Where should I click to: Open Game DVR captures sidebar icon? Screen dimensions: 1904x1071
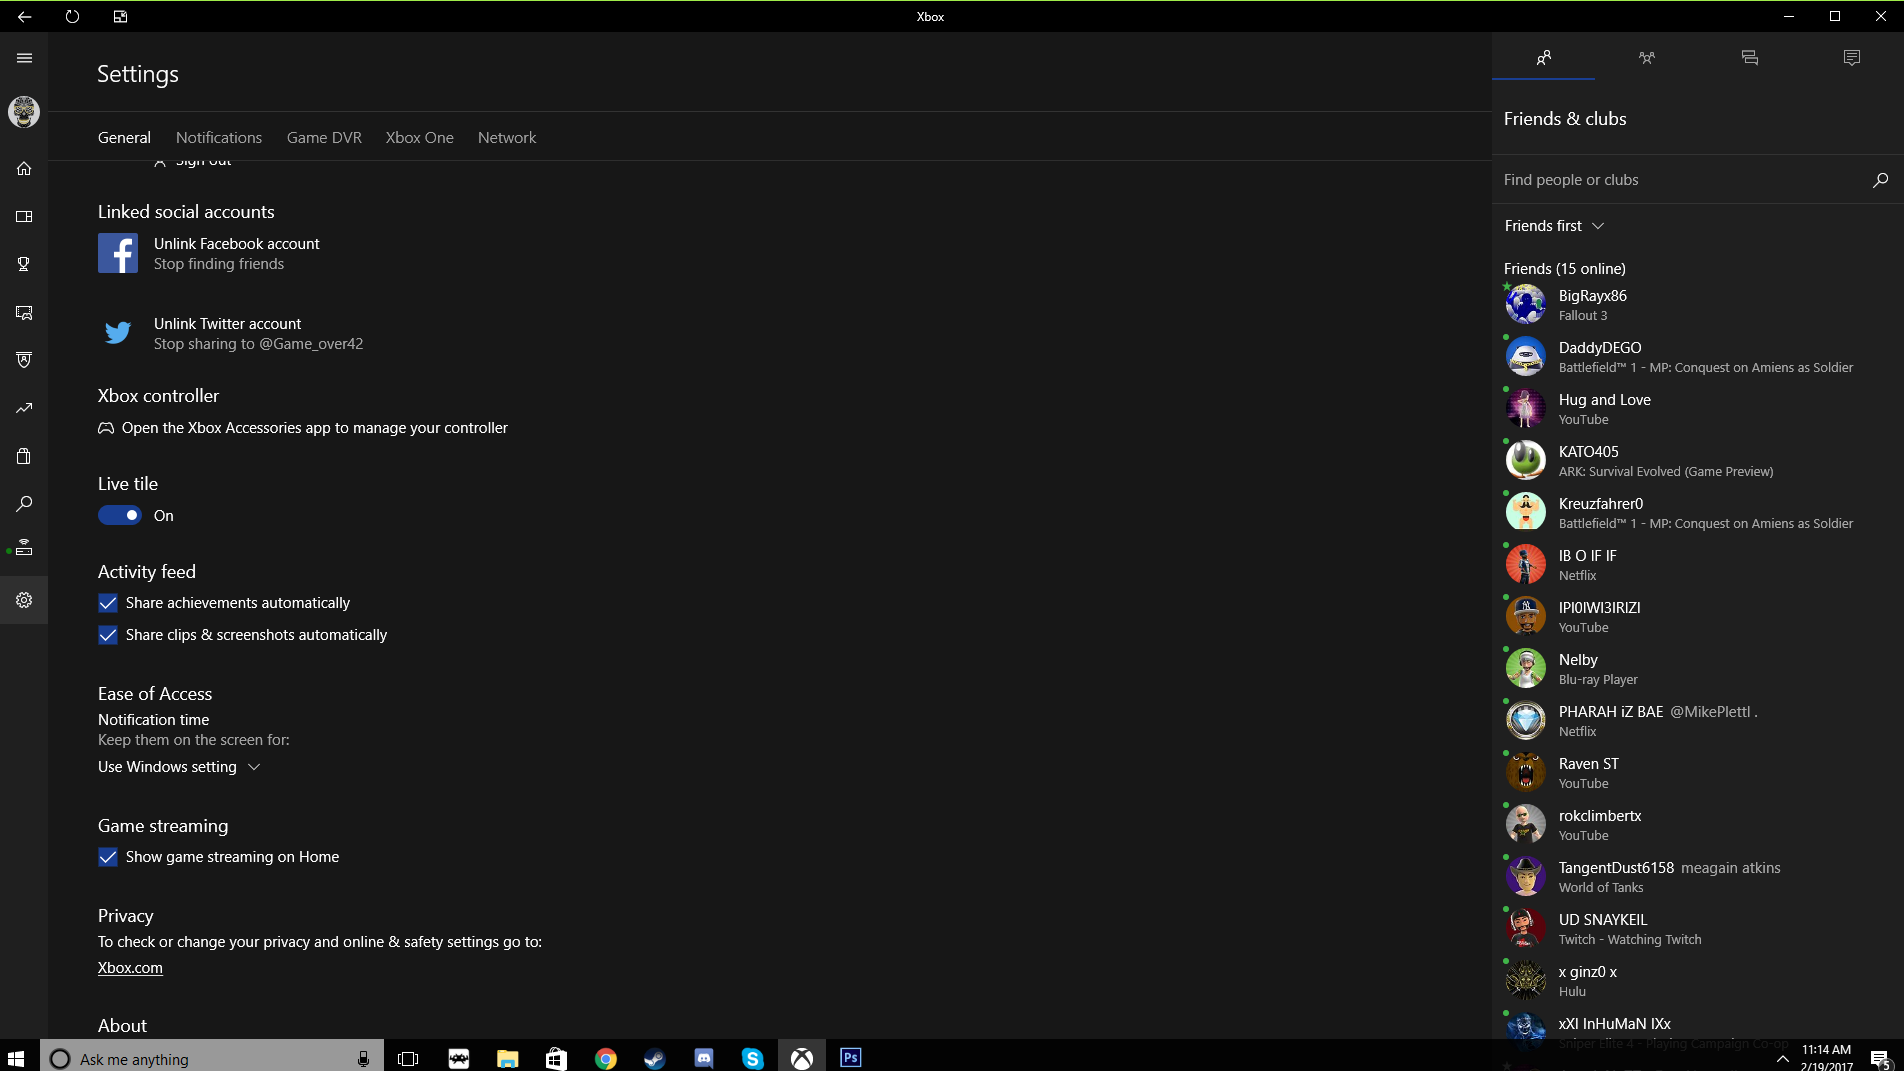24,312
